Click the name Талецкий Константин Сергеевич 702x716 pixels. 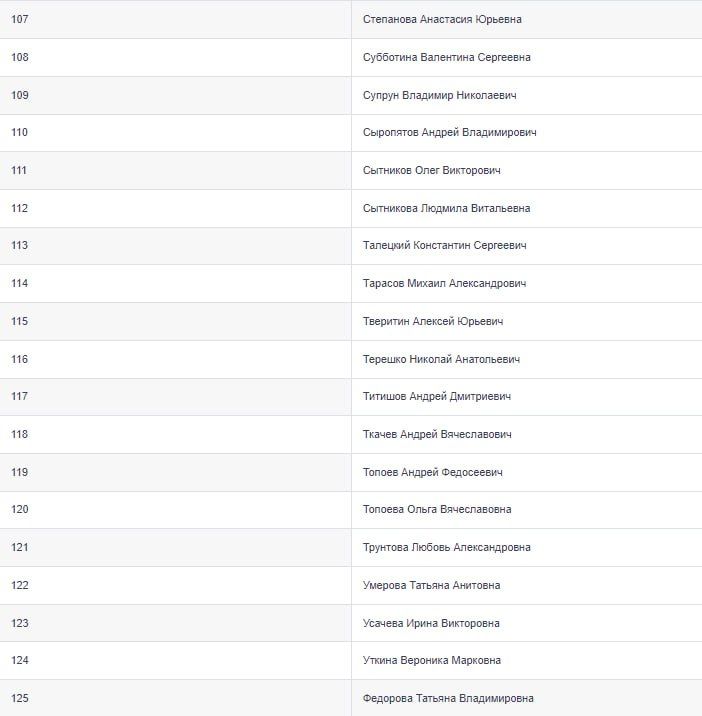pyautogui.click(x=444, y=245)
